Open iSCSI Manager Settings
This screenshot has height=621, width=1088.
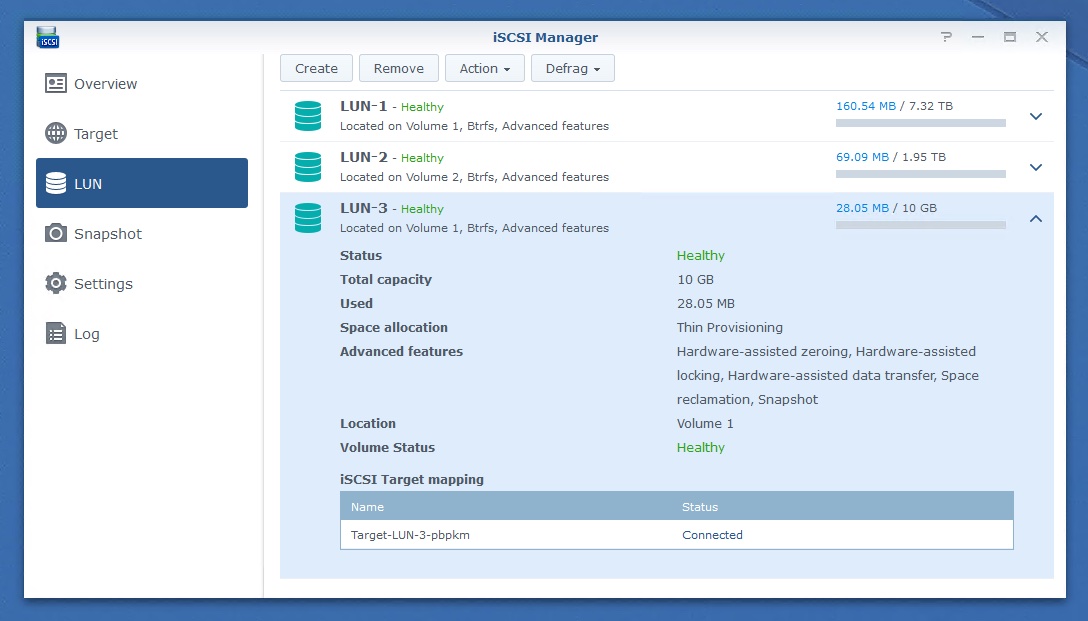click(103, 283)
